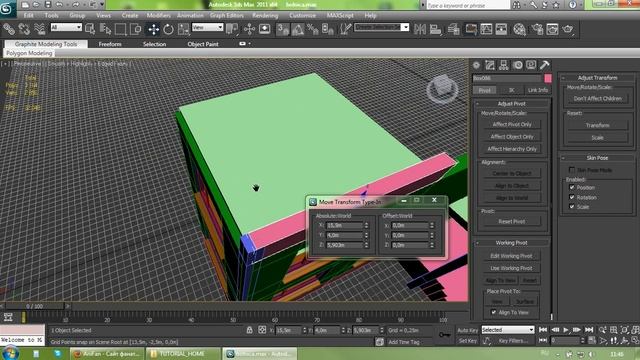Image resolution: width=640 pixels, height=360 pixels.
Task: Open the Material Editor icon
Action: click(519, 29)
